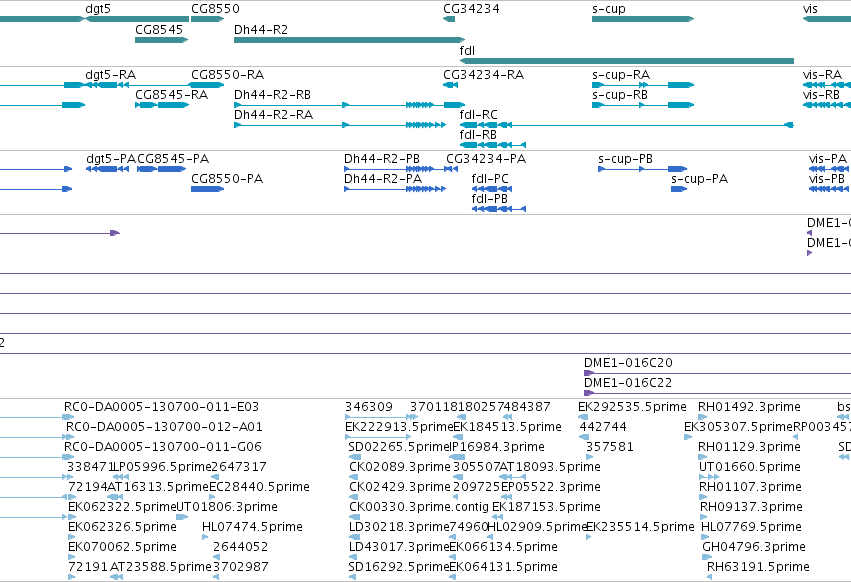Select EST 2644052

tap(240, 547)
